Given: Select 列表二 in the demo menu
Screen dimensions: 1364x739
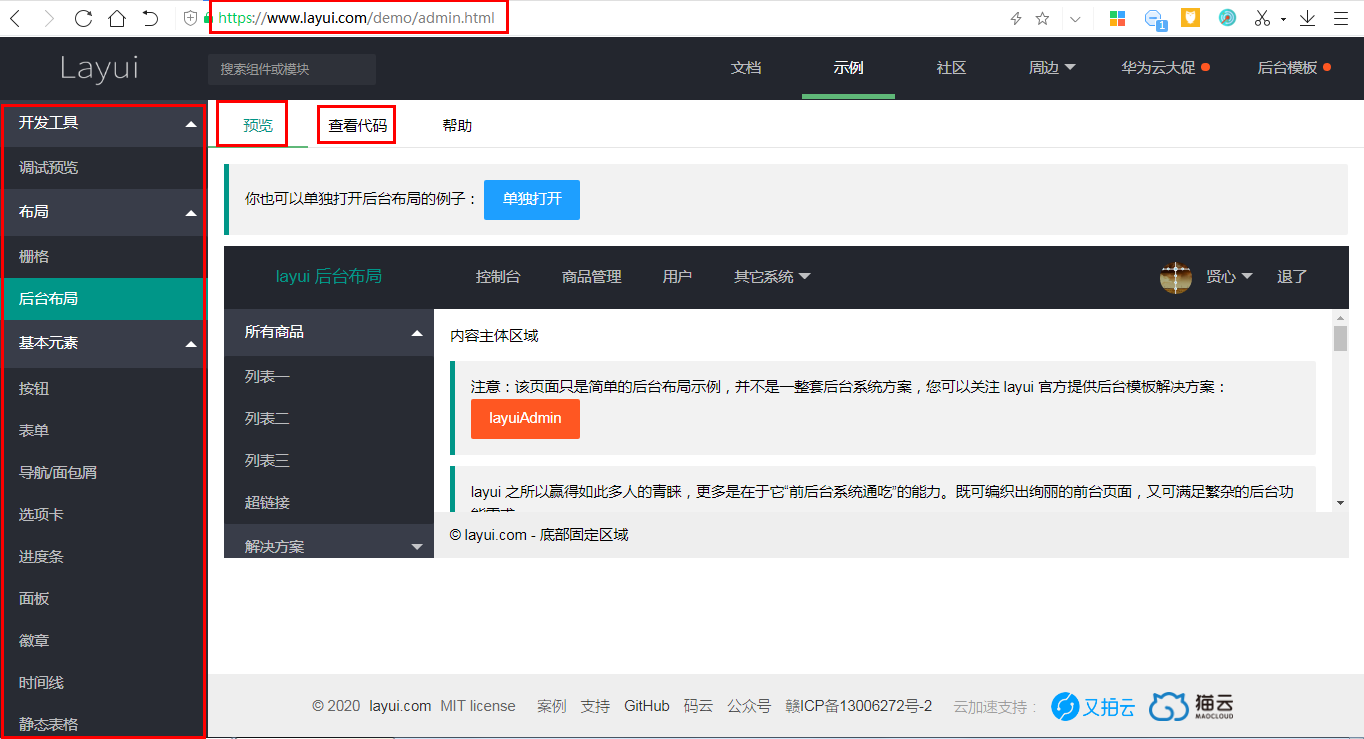Looking at the screenshot, I should click(x=329, y=419).
